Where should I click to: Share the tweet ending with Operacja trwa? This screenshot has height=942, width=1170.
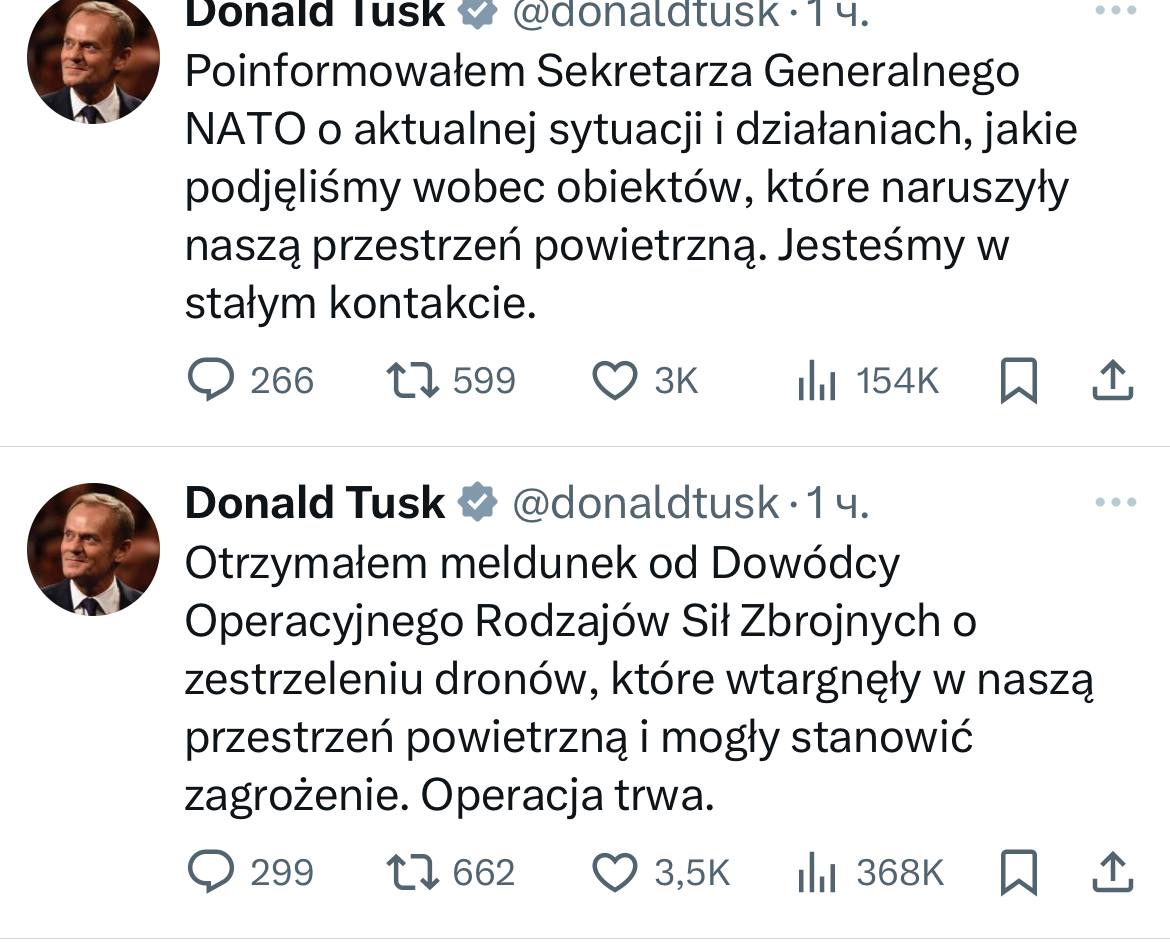pos(1109,872)
